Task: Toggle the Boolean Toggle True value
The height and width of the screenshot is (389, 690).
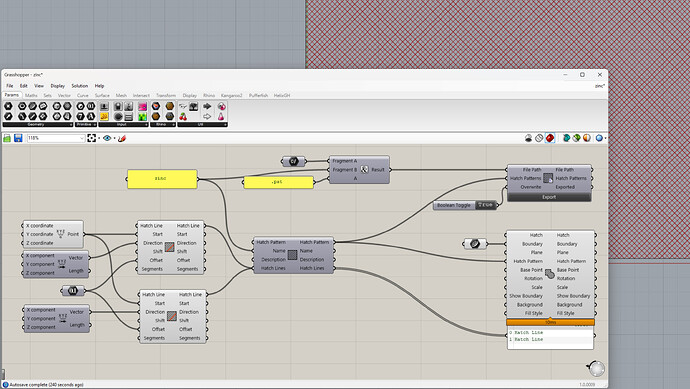Action: [485, 205]
